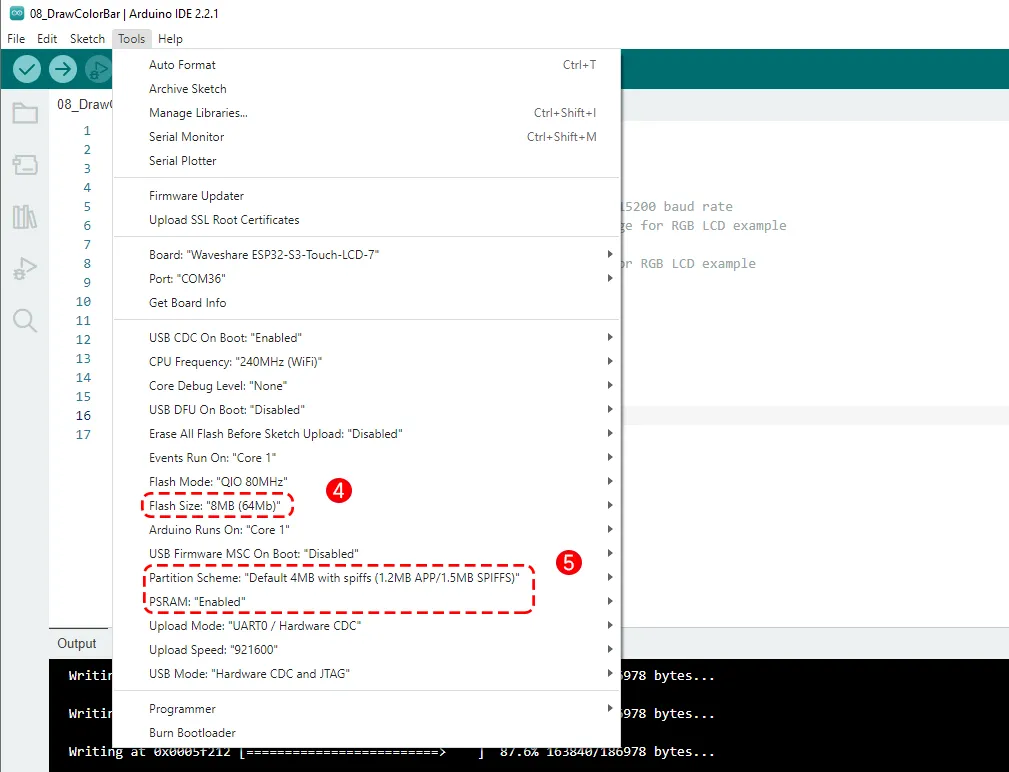Expand the Board submenu arrow
Image resolution: width=1009 pixels, height=772 pixels.
tap(609, 255)
